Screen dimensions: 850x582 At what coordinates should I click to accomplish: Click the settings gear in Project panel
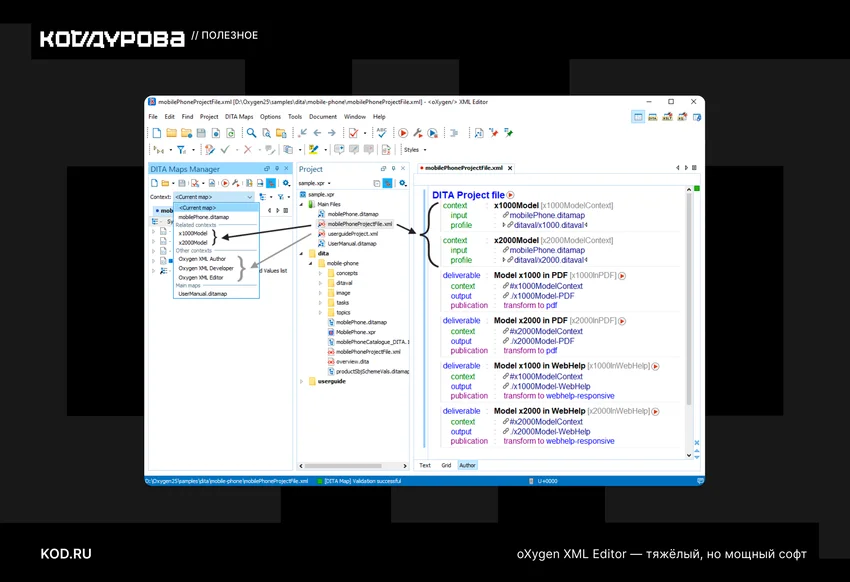(402, 183)
